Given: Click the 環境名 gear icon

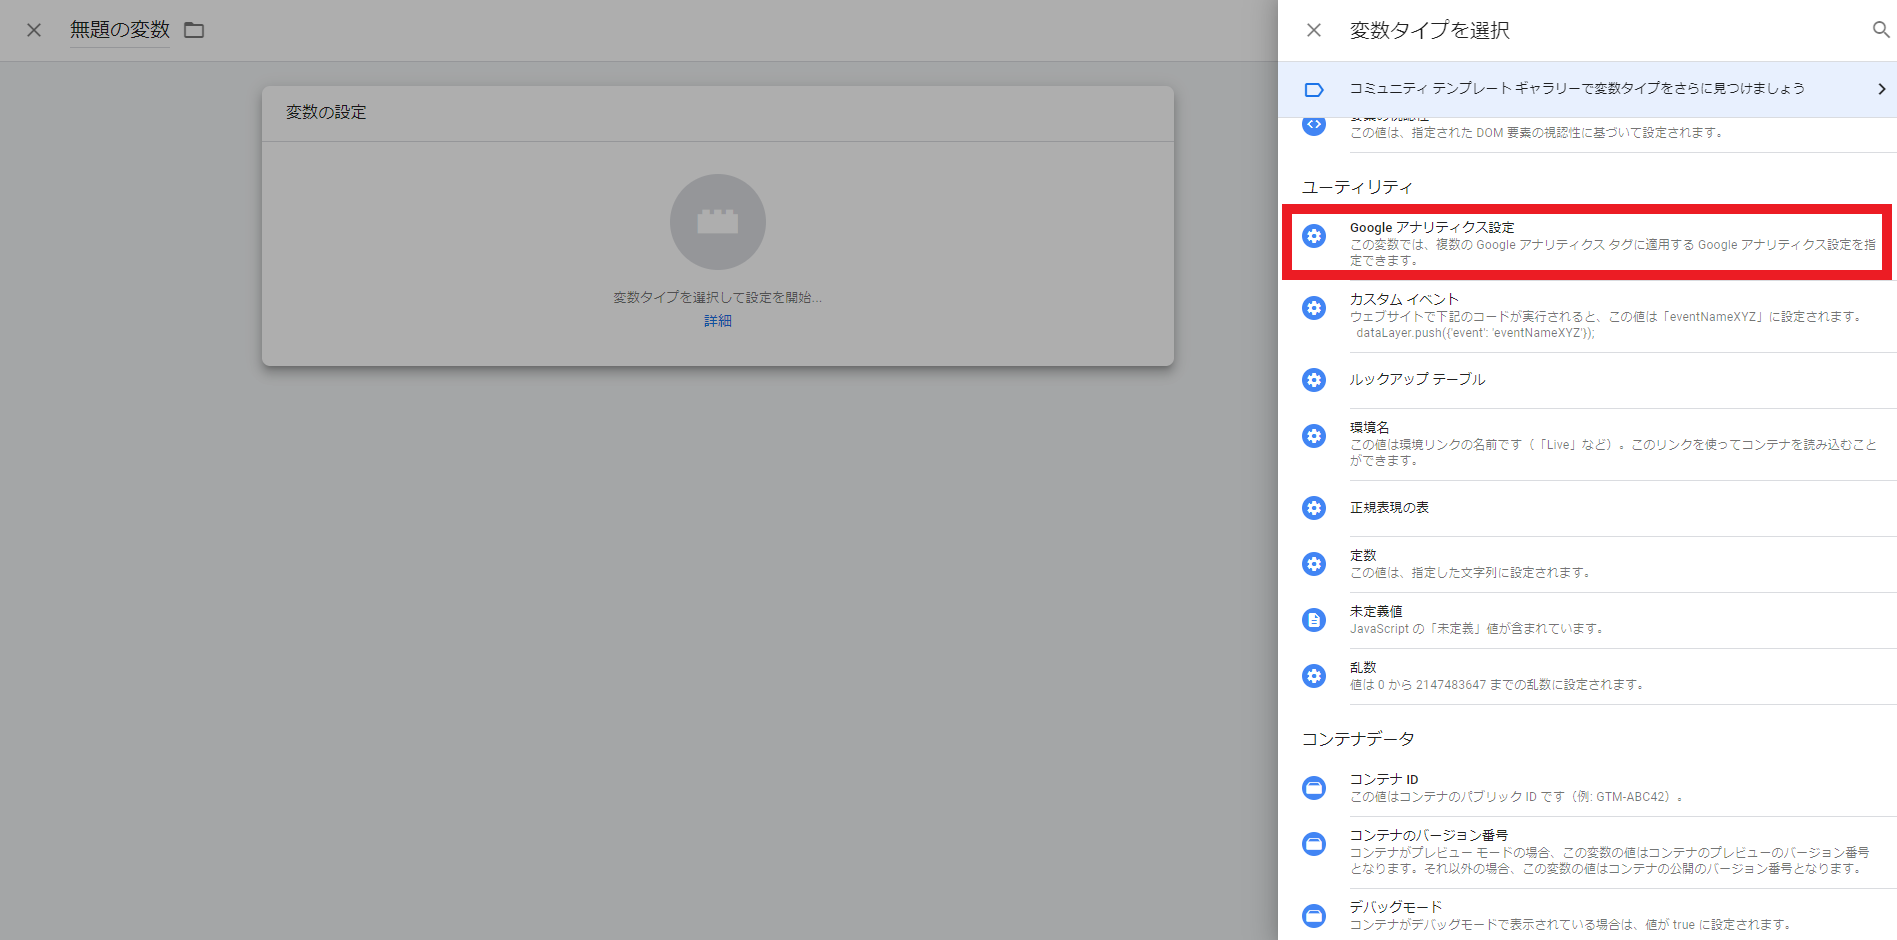Looking at the screenshot, I should (1314, 436).
